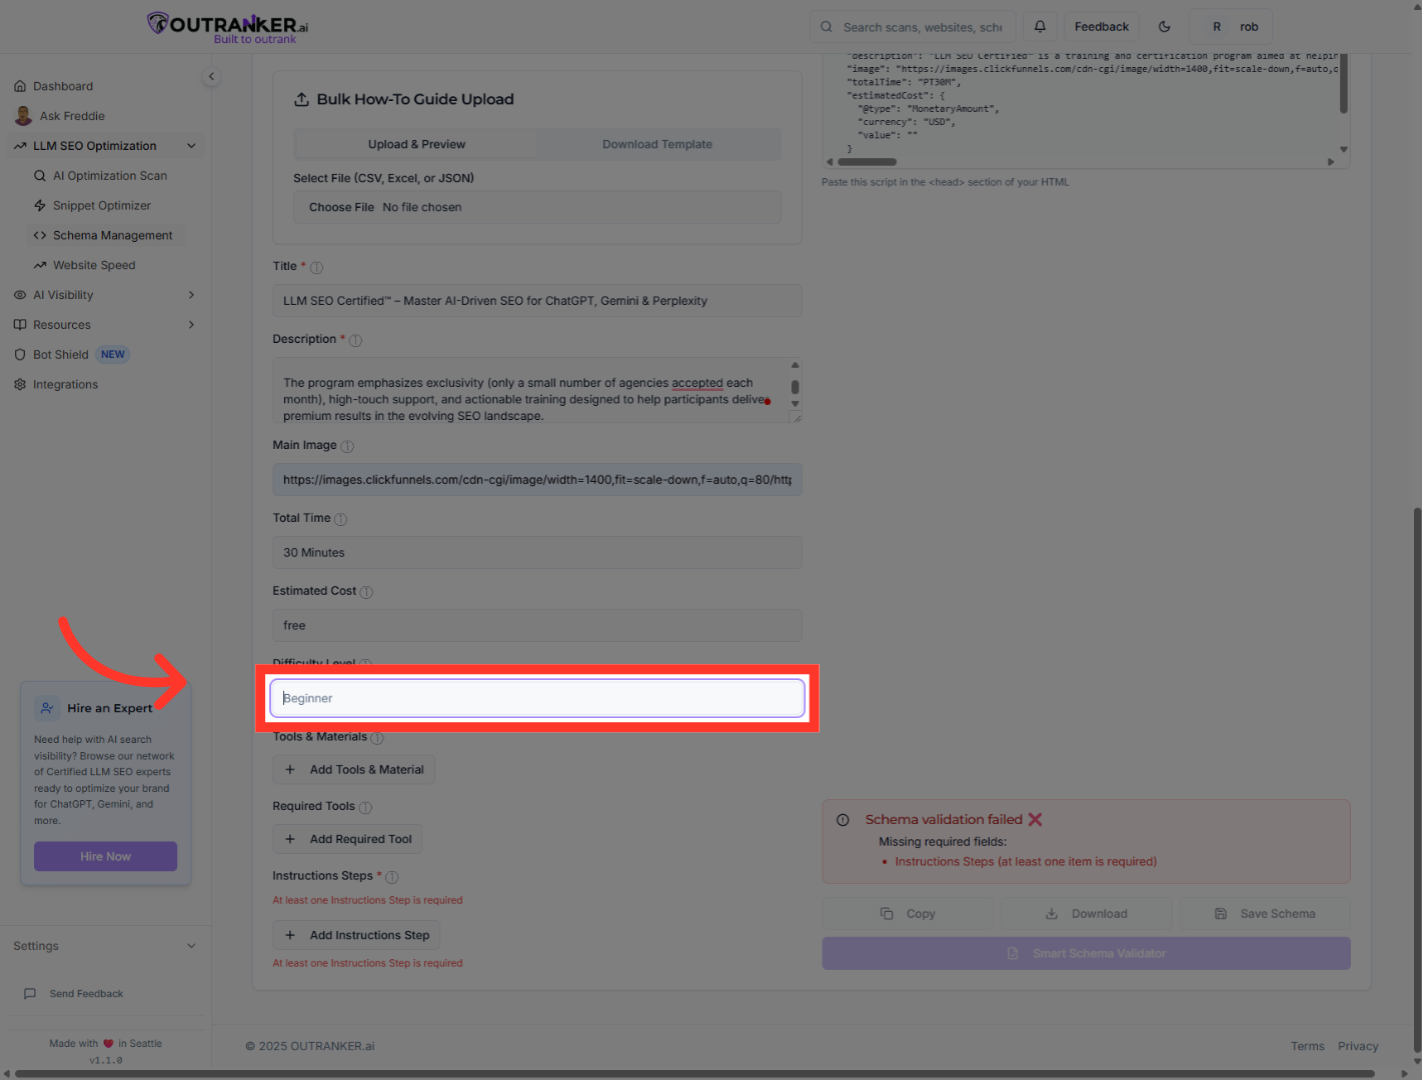Click the Tools & Materials info icon
Viewport: 1422px width, 1080px height.
click(x=377, y=738)
